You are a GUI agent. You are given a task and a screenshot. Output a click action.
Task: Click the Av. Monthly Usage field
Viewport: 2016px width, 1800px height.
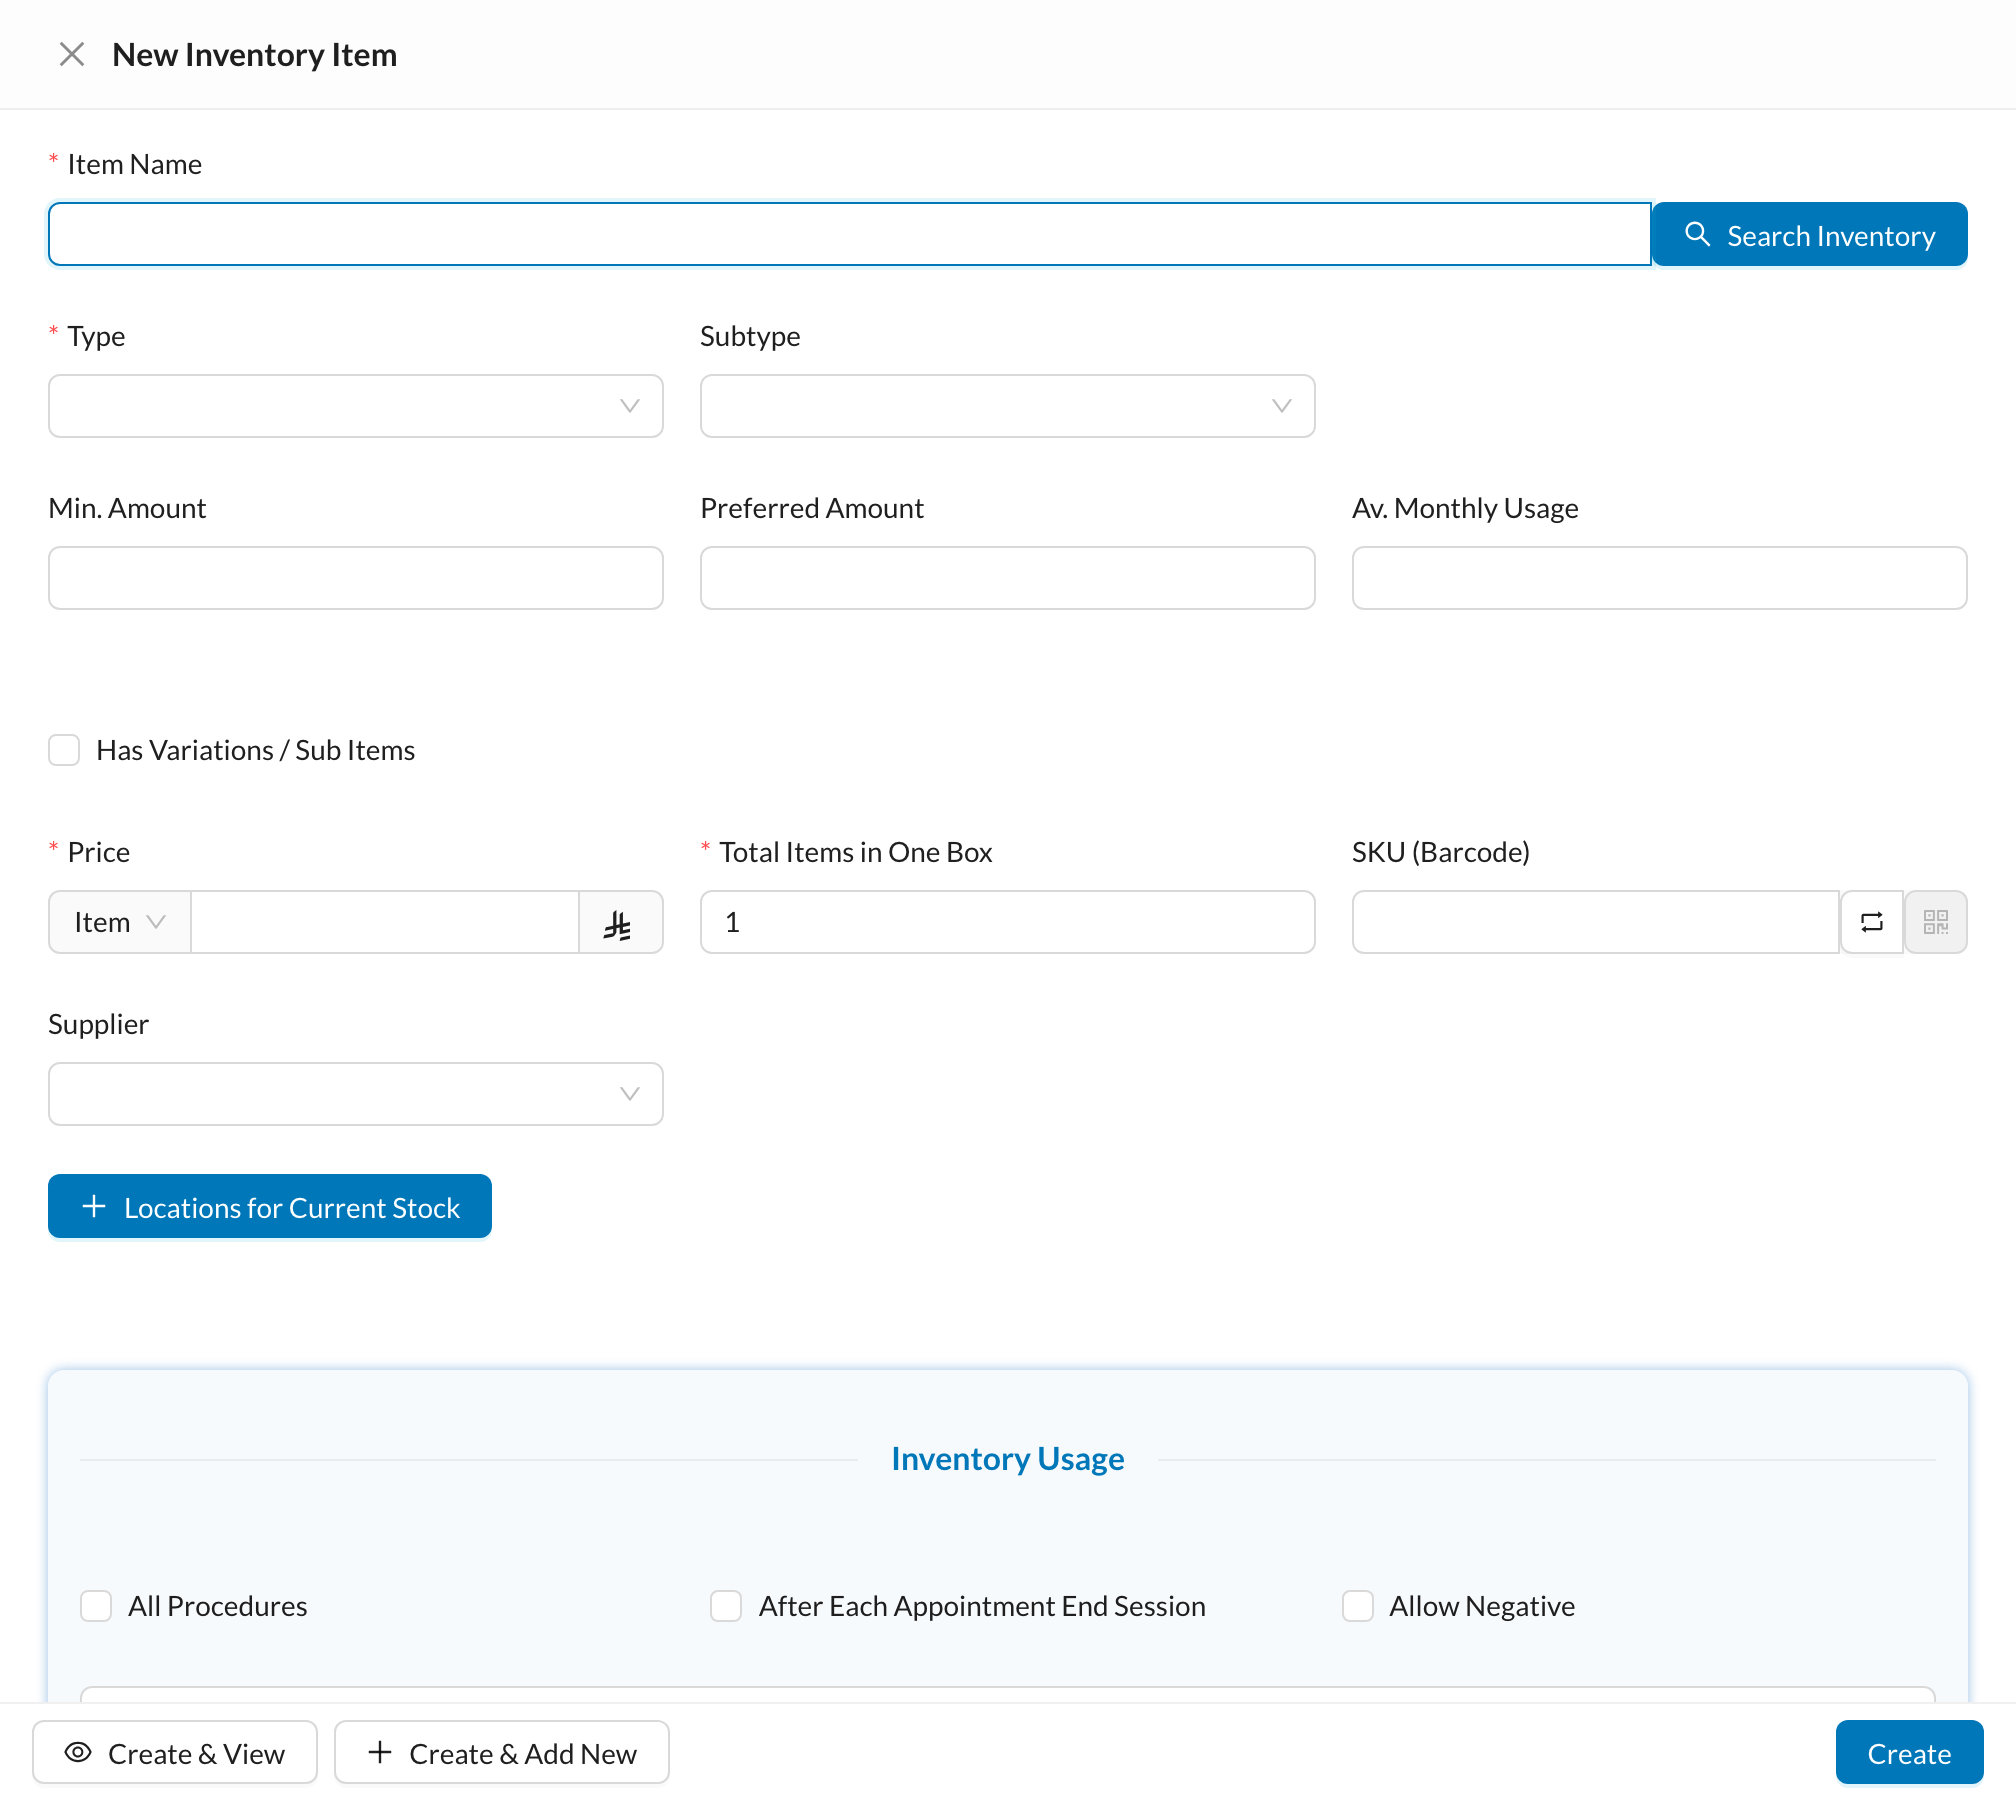click(1659, 578)
